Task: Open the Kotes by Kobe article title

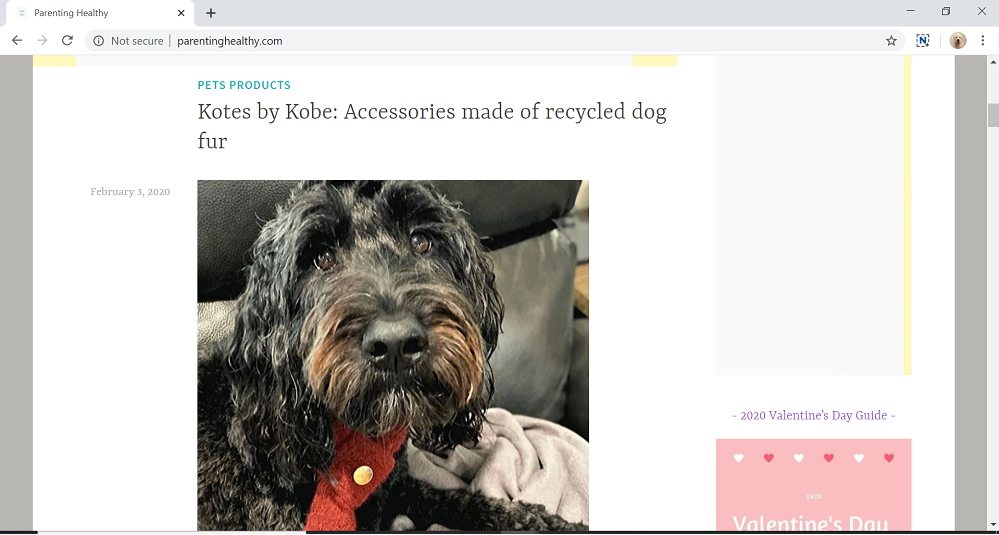Action: point(432,126)
